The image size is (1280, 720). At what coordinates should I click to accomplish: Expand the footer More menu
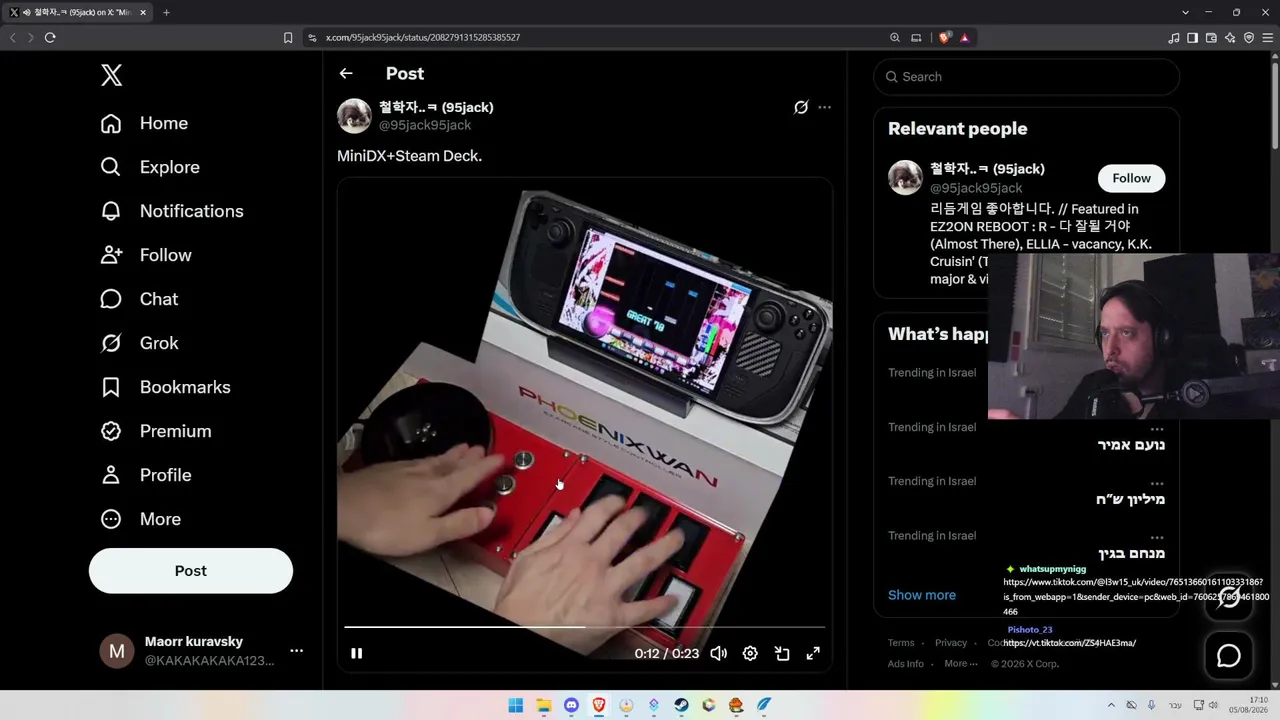pyautogui.click(x=959, y=663)
